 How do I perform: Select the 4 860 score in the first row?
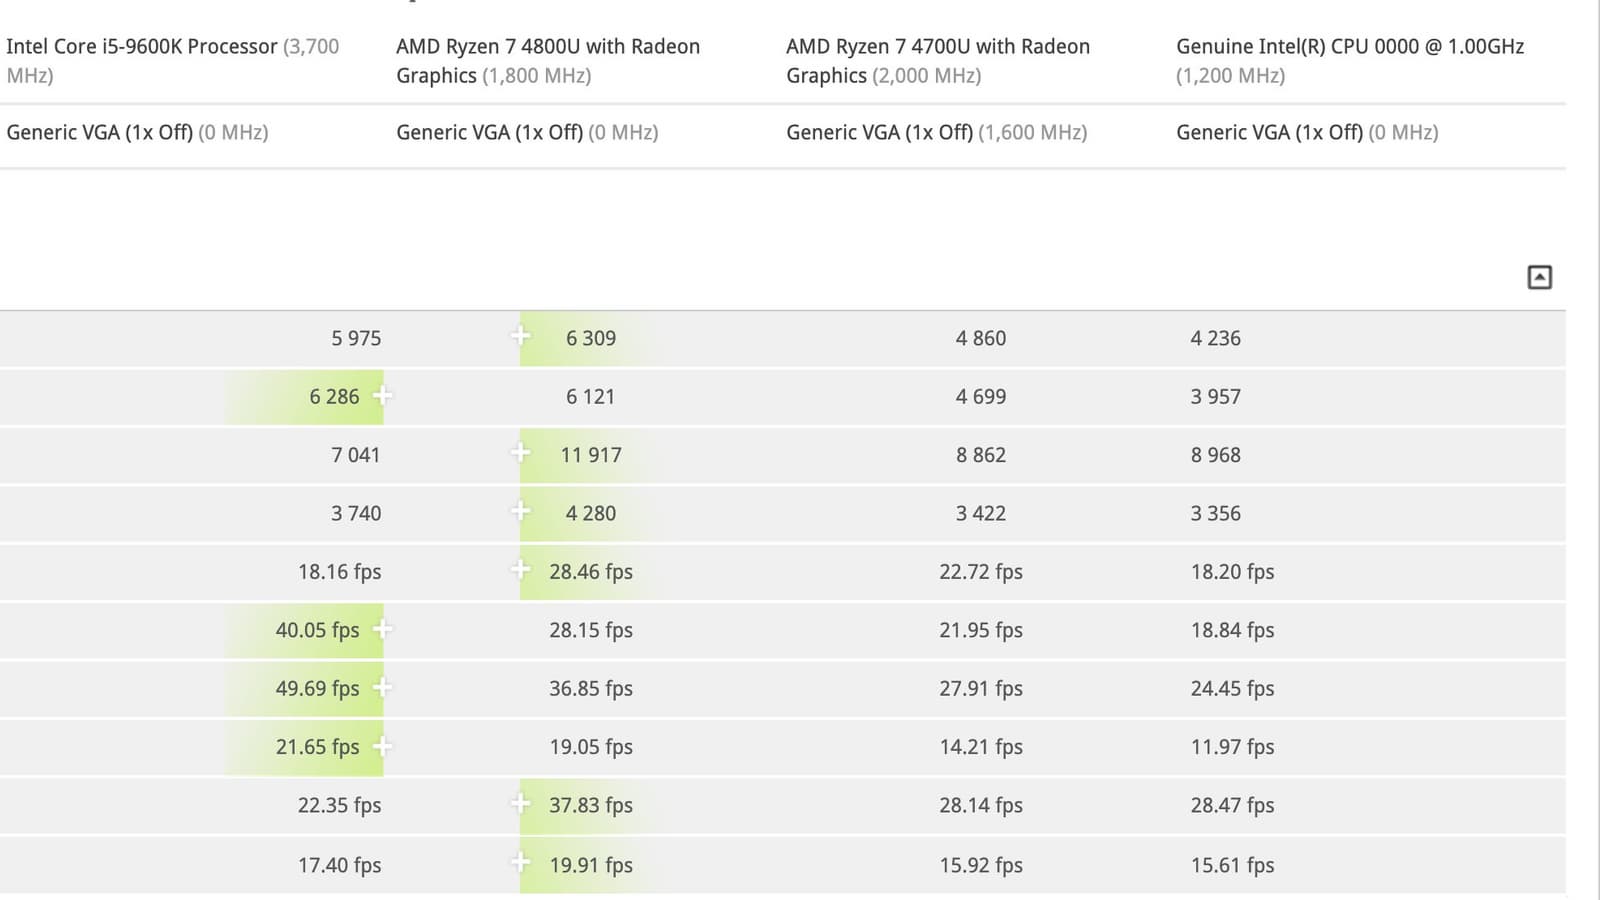(x=980, y=338)
